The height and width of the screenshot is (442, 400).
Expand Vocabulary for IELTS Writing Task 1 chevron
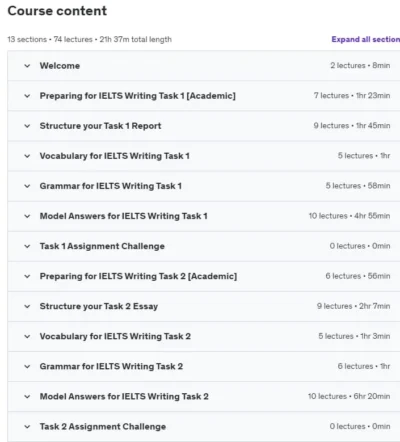(x=27, y=156)
